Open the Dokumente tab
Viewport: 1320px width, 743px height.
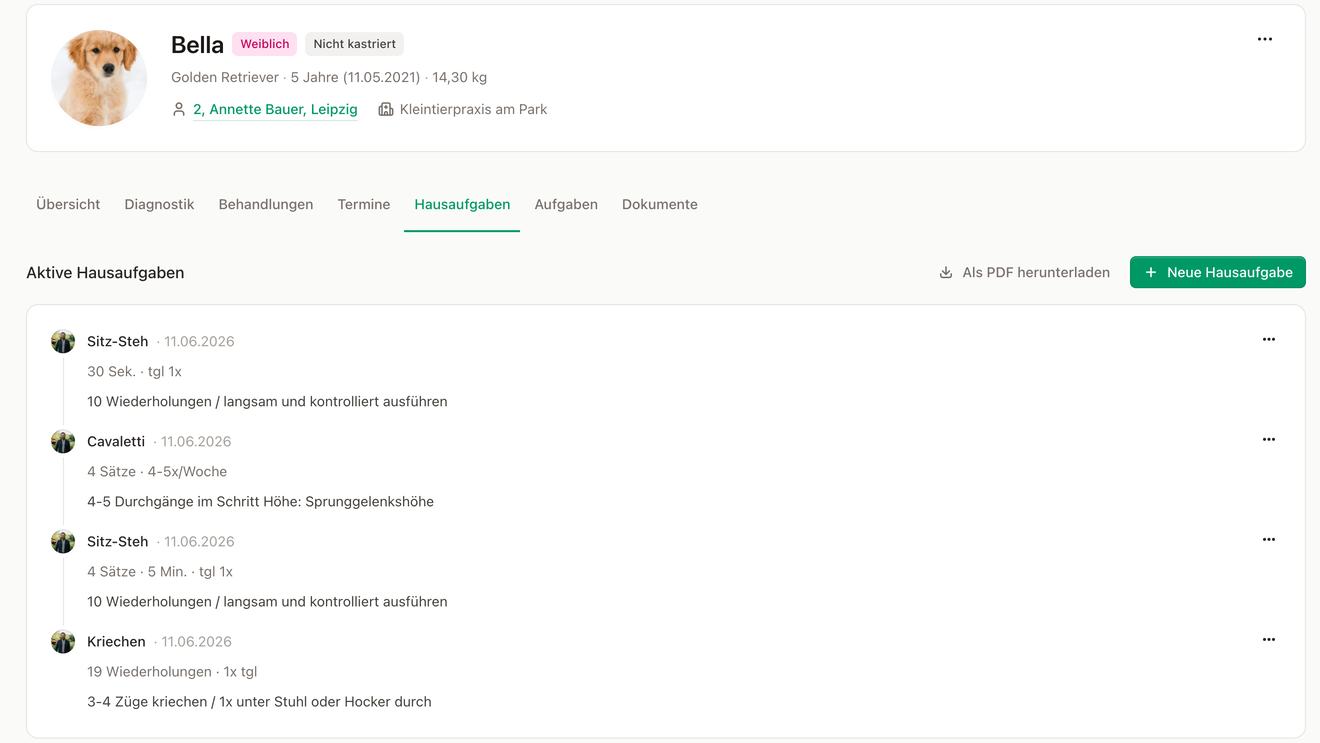coord(660,204)
